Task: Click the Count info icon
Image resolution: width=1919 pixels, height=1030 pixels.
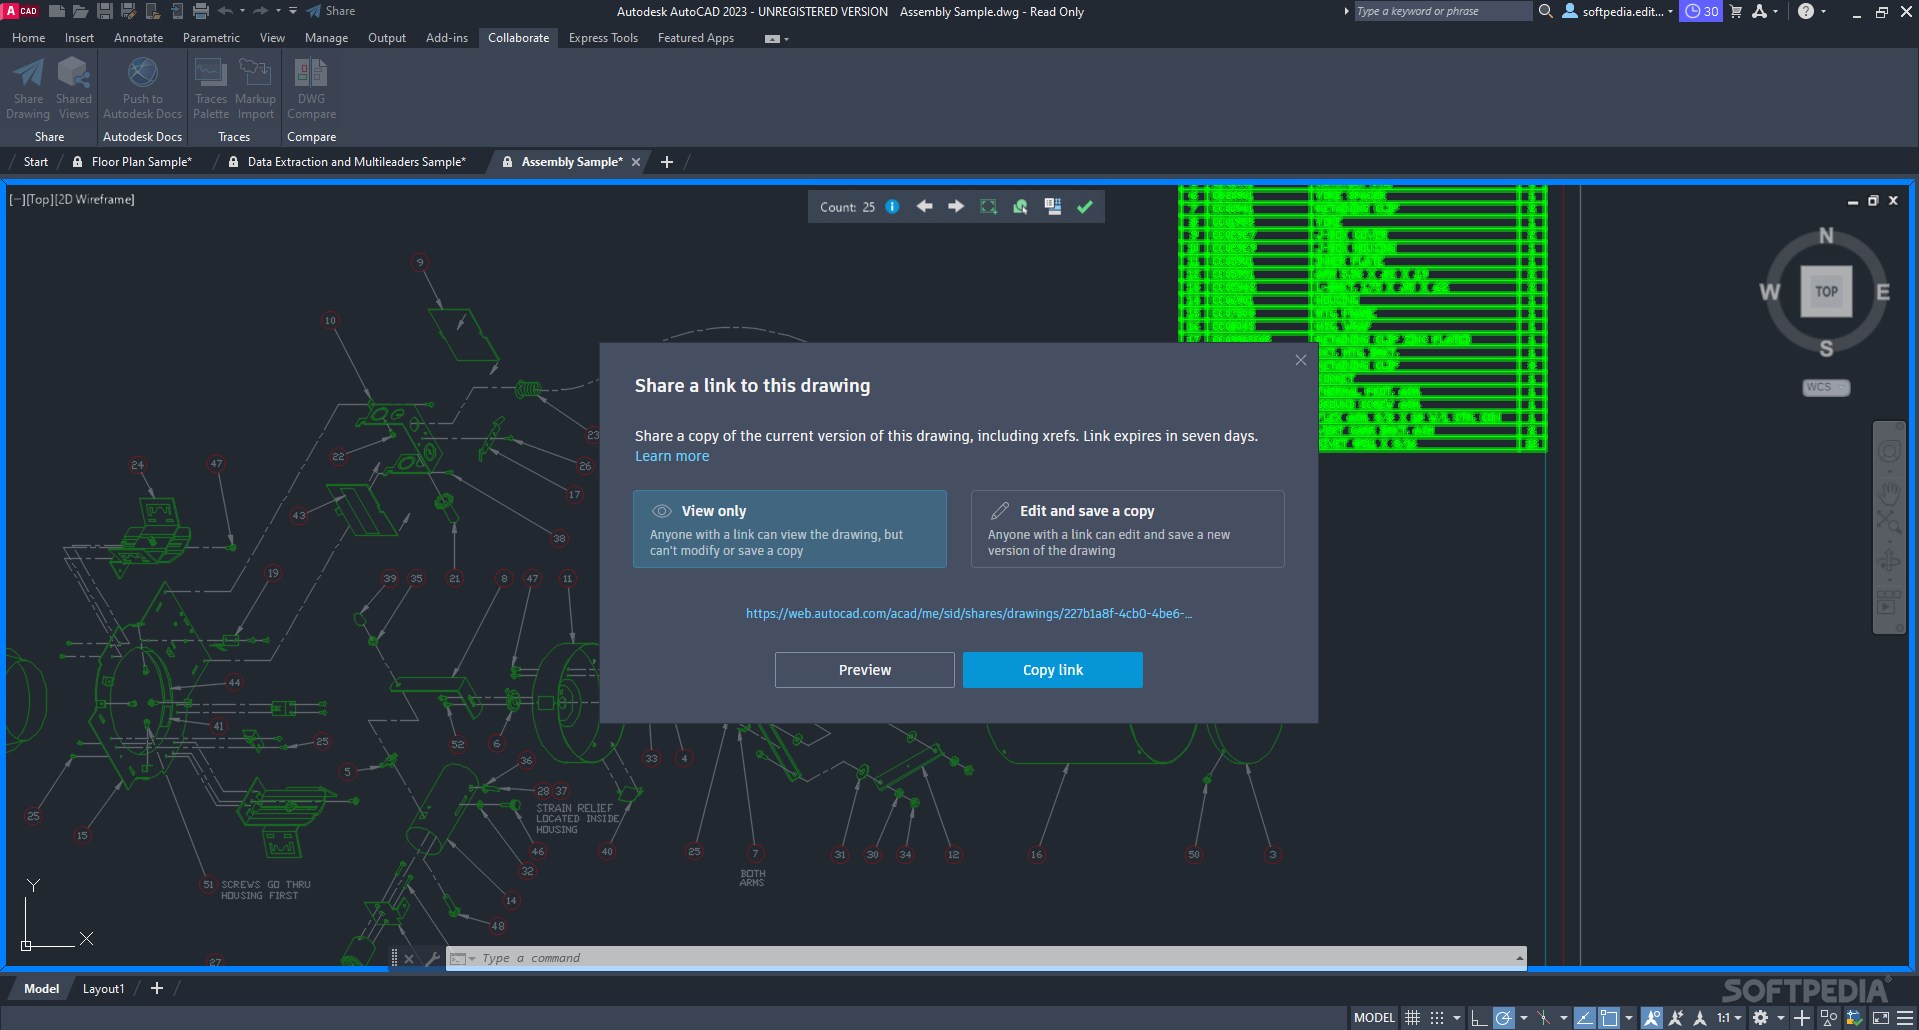Action: [x=892, y=206]
